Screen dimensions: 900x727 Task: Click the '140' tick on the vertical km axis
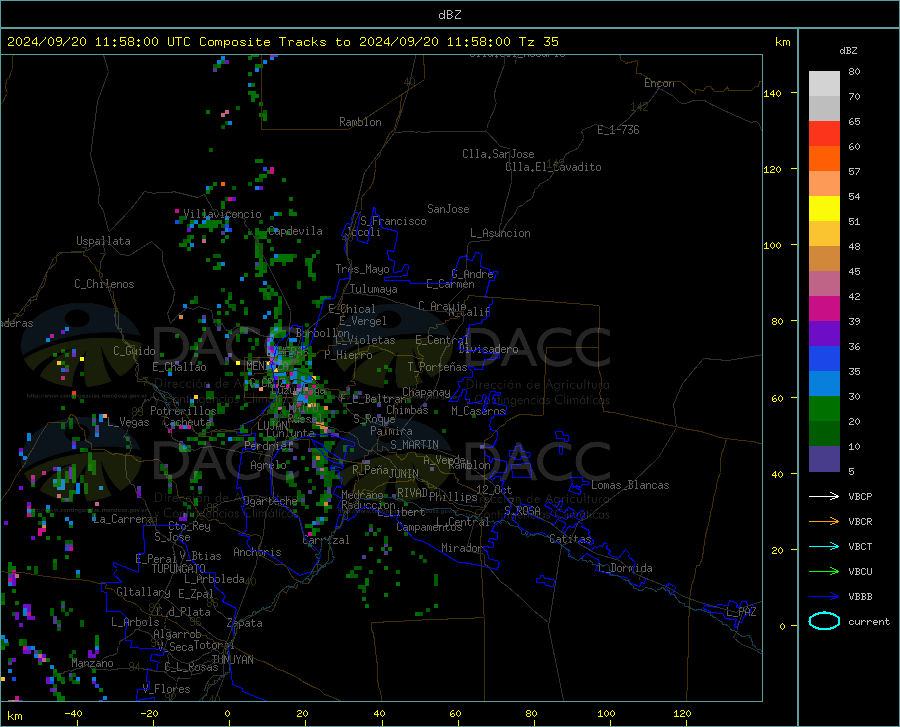click(772, 93)
